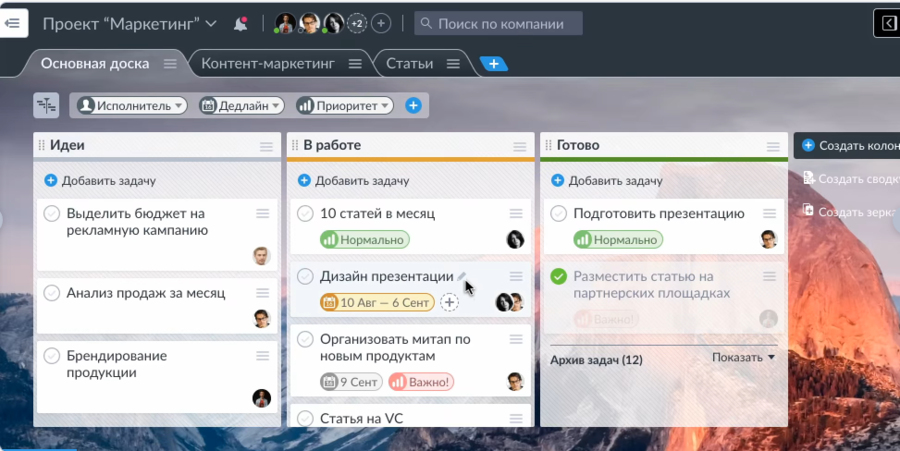This screenshot has width=900, height=451.
Task: Switch to Статьи tab
Action: [x=409, y=64]
